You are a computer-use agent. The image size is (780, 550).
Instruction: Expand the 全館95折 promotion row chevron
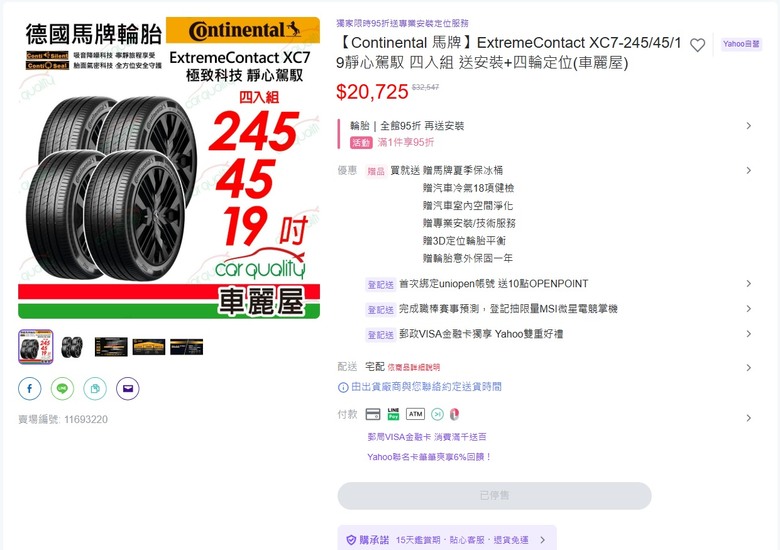(749, 126)
